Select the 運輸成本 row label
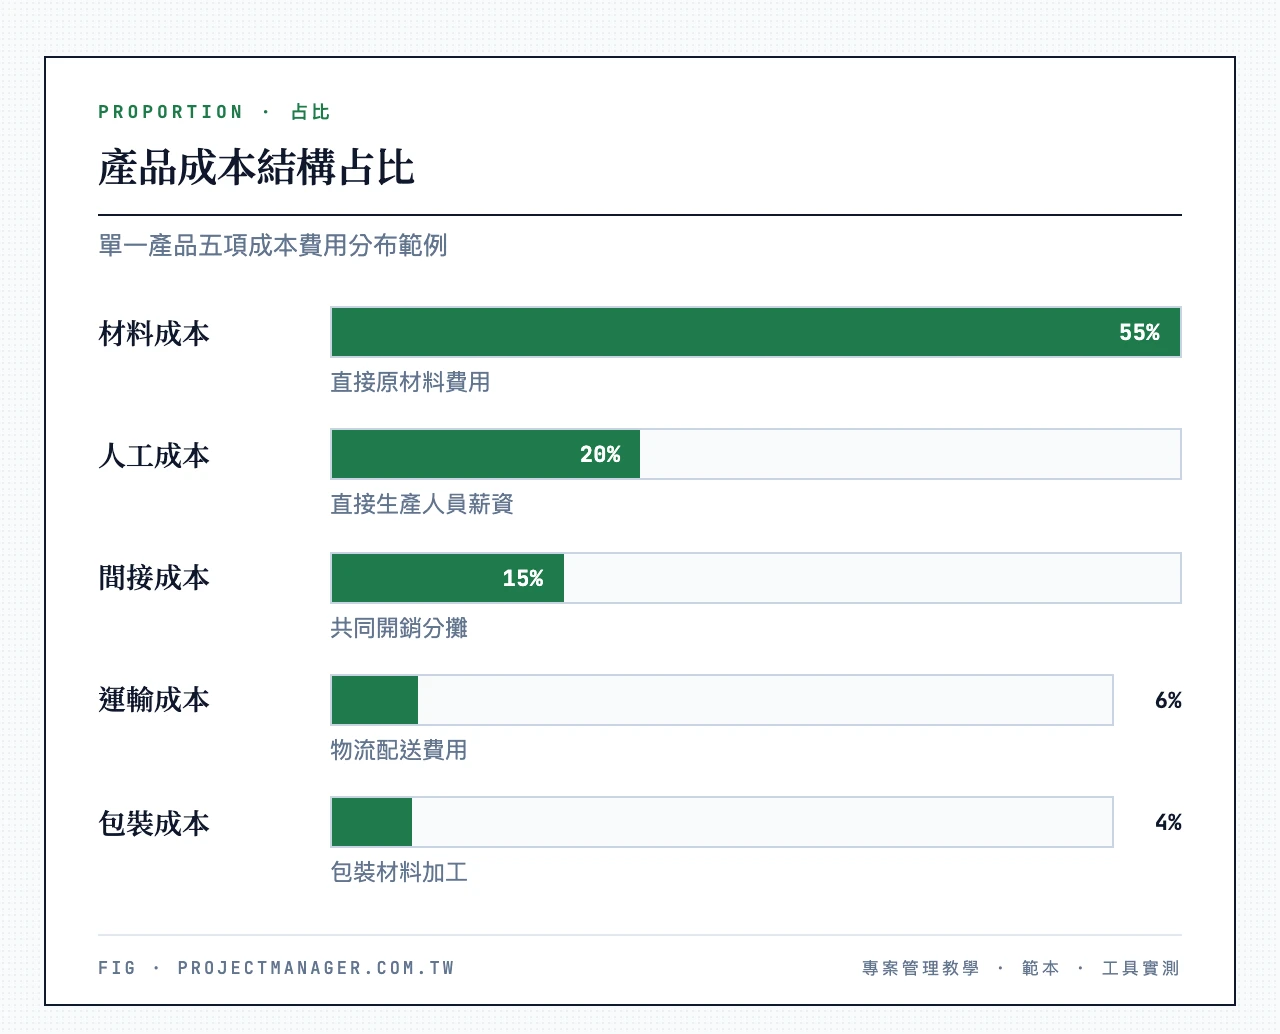The width and height of the screenshot is (1280, 1034). 154,699
